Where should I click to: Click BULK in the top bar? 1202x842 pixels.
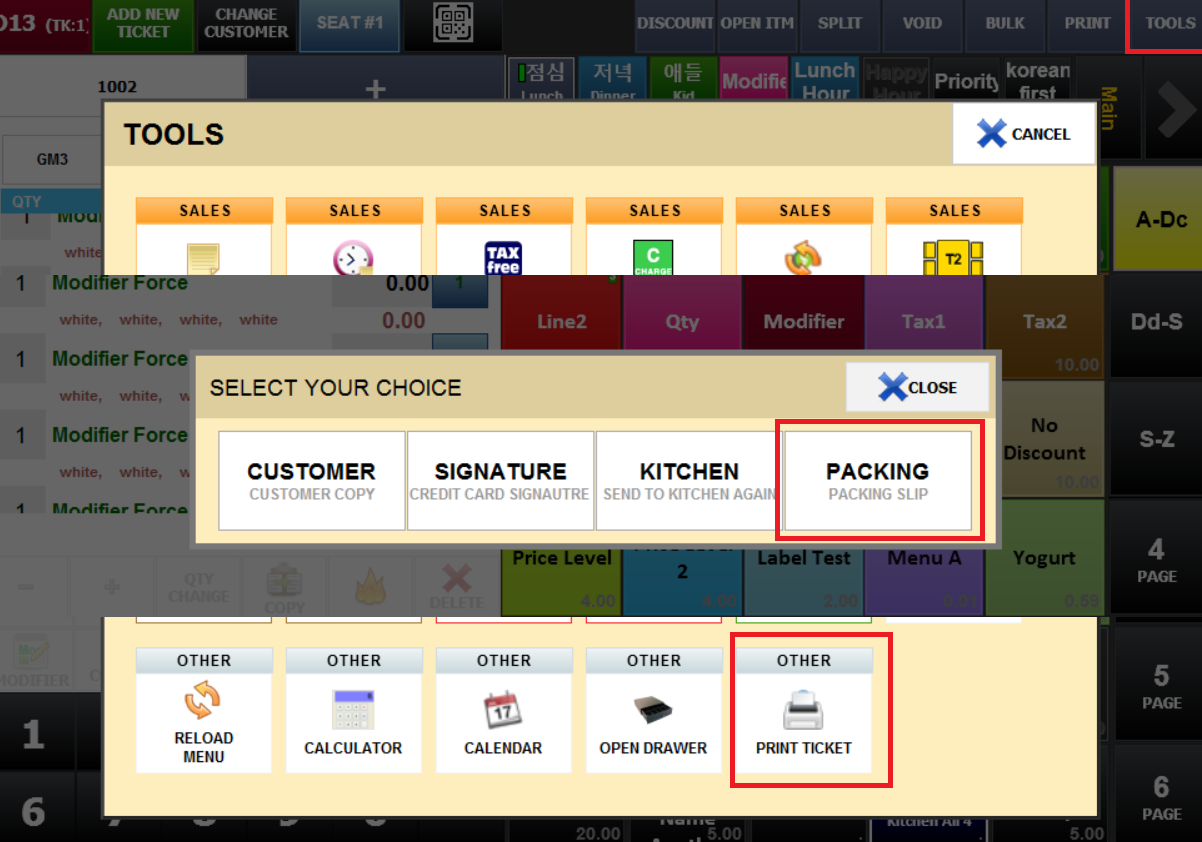point(1004,25)
